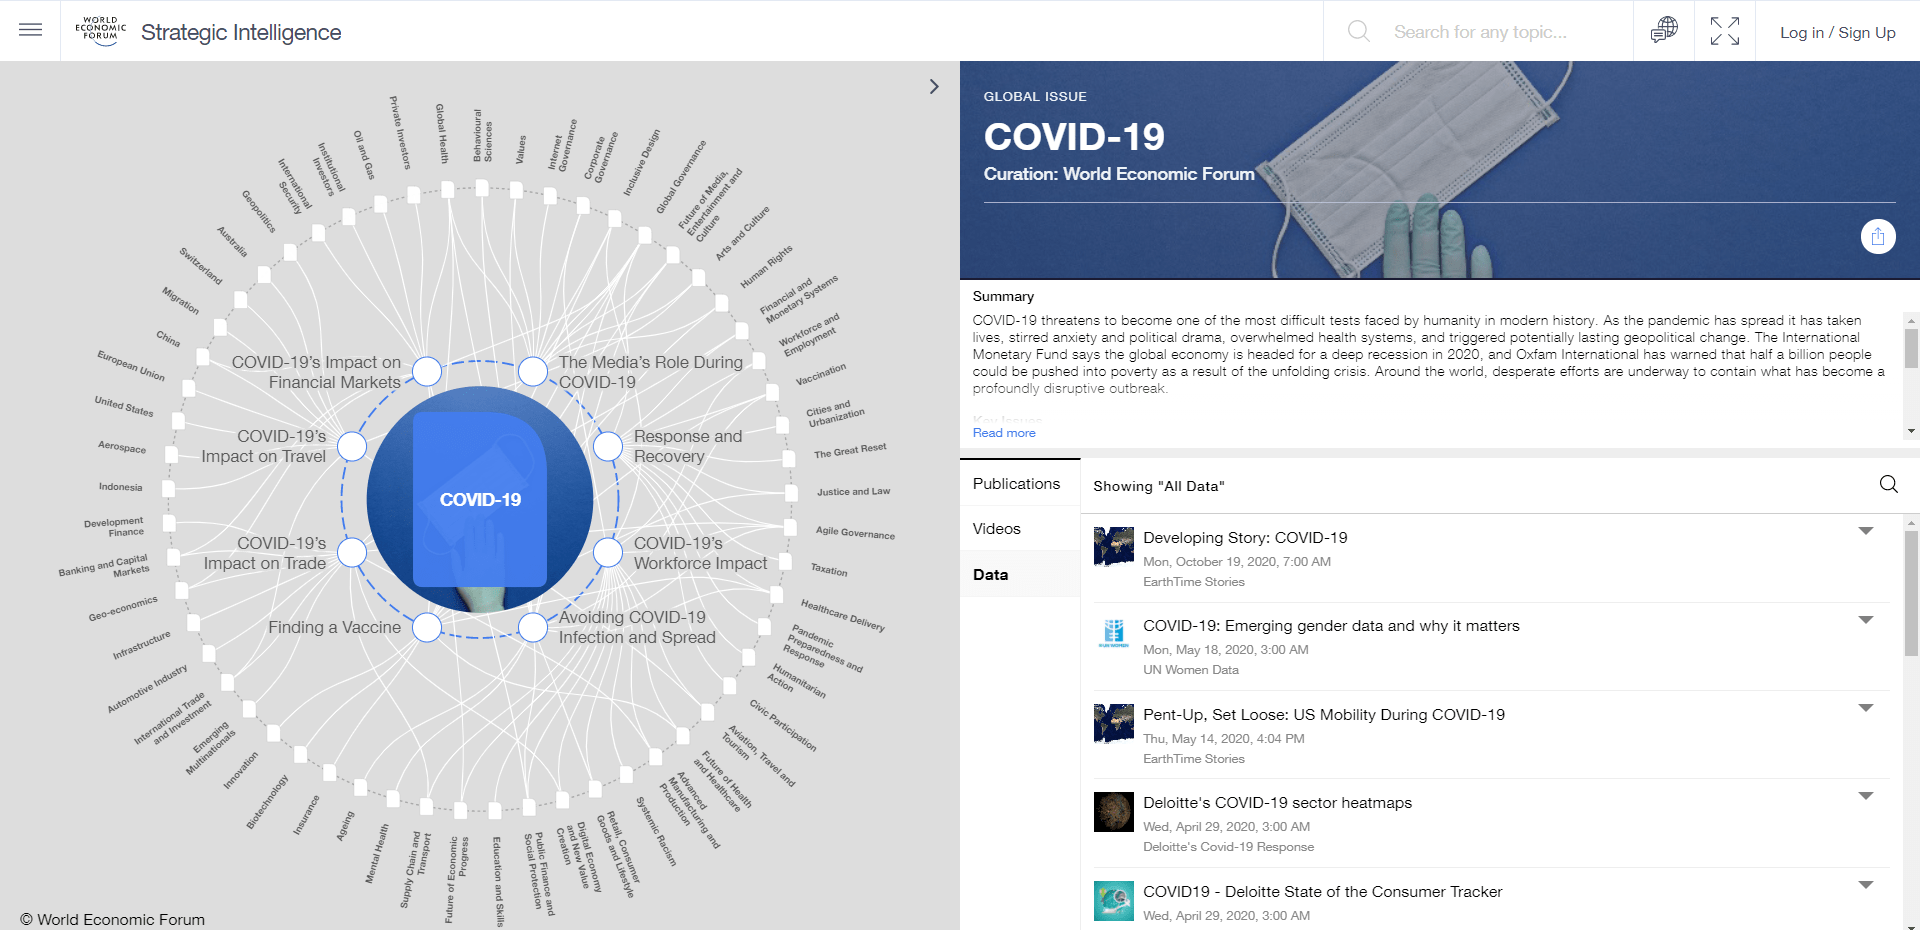This screenshot has height=930, width=1920.
Task: Open Pent-Up, Set Loose: US Mobility title
Action: pos(1324,715)
